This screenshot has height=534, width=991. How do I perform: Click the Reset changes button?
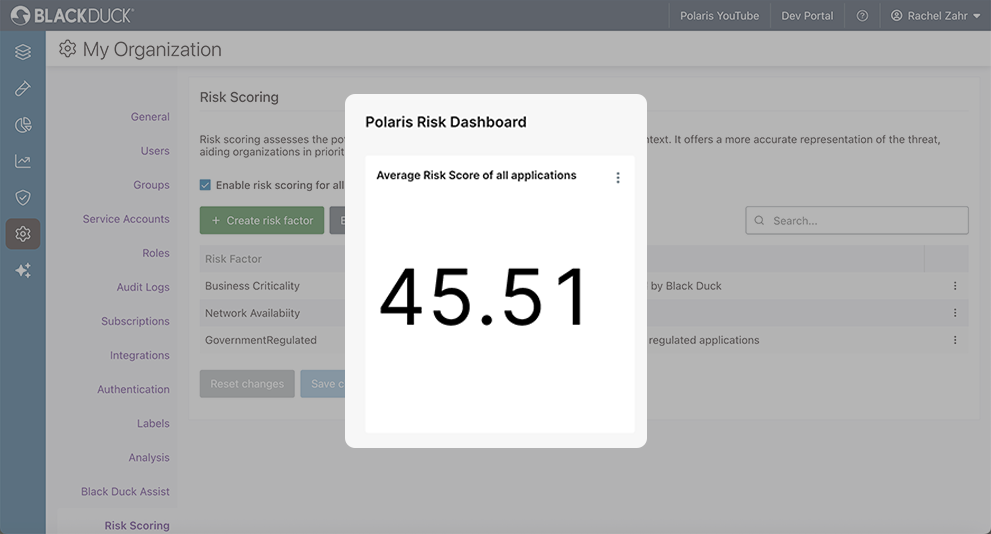pos(247,384)
